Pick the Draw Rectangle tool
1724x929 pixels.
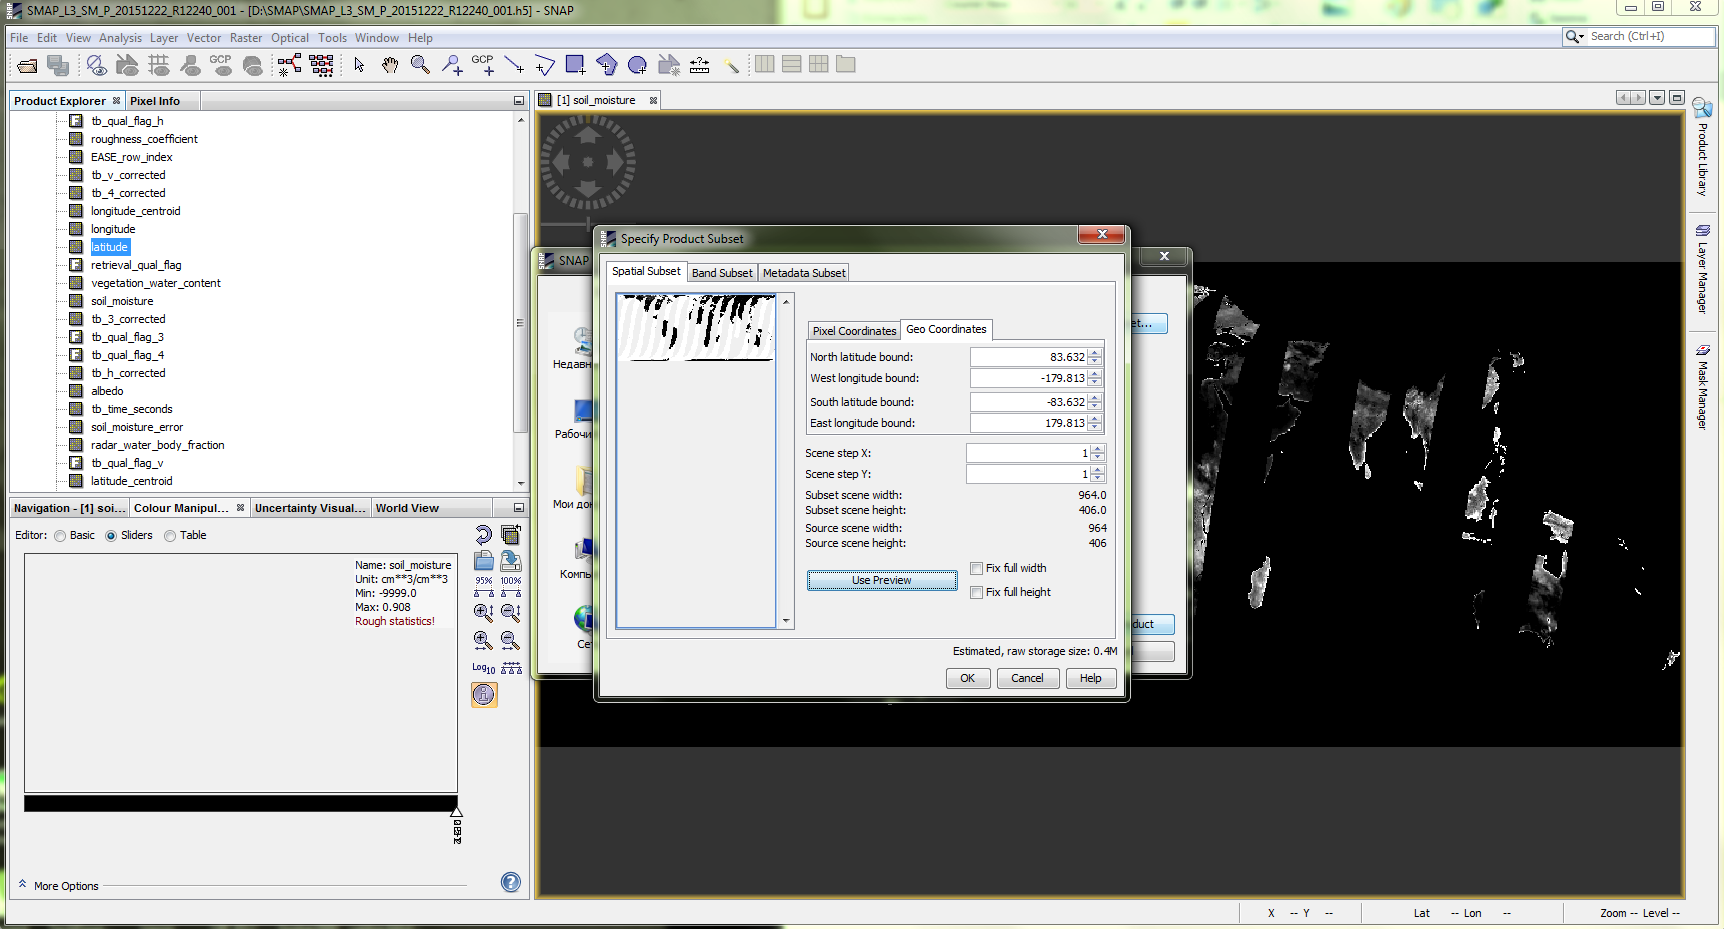click(575, 65)
